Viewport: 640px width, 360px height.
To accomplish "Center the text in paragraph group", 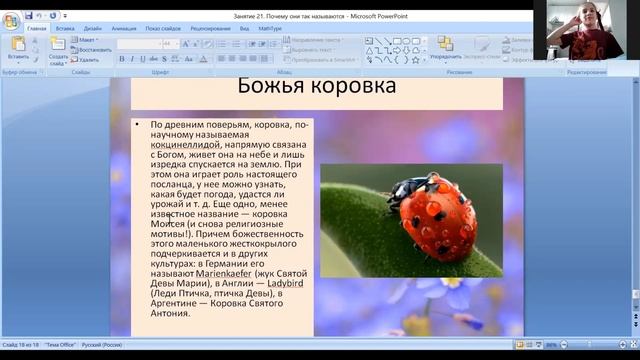I will [x=232, y=59].
